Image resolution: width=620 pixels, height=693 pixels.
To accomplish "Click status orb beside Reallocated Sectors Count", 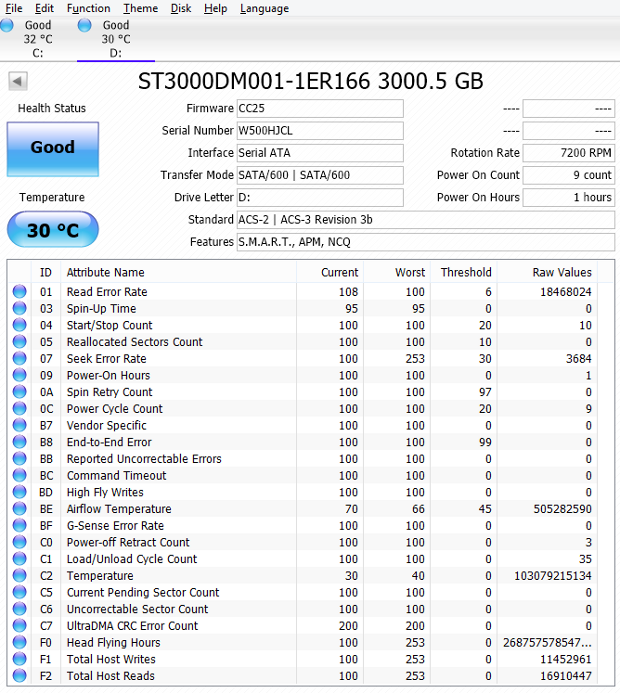I will (19, 342).
